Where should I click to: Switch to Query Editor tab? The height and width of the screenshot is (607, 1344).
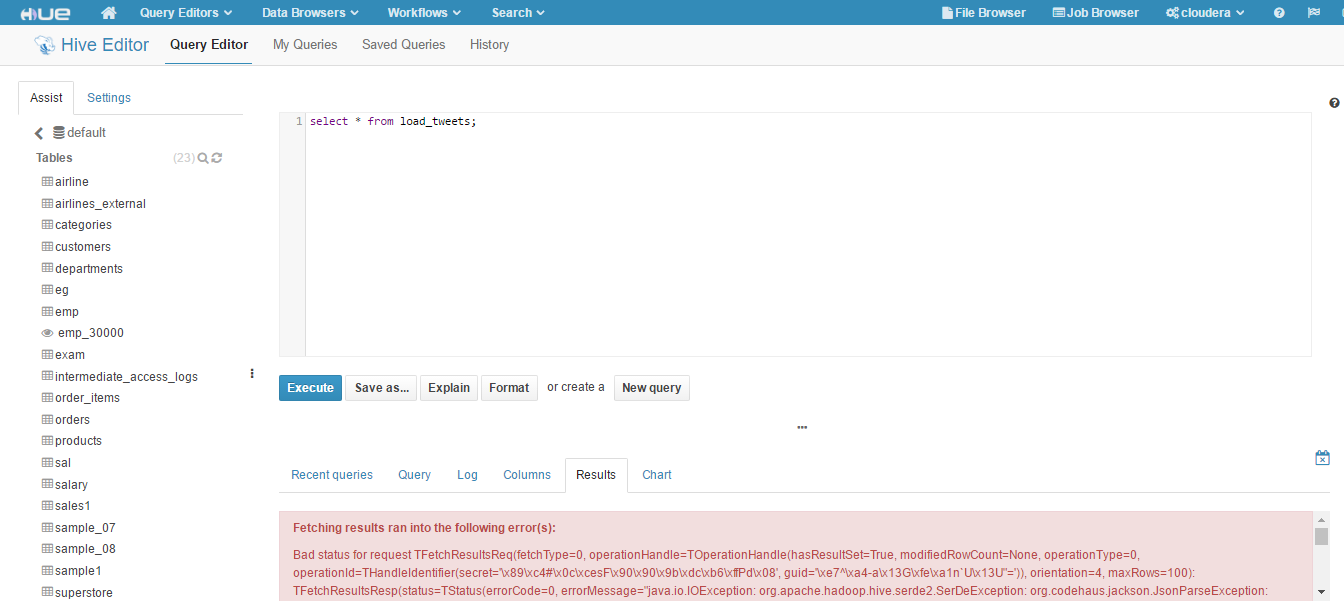click(209, 45)
